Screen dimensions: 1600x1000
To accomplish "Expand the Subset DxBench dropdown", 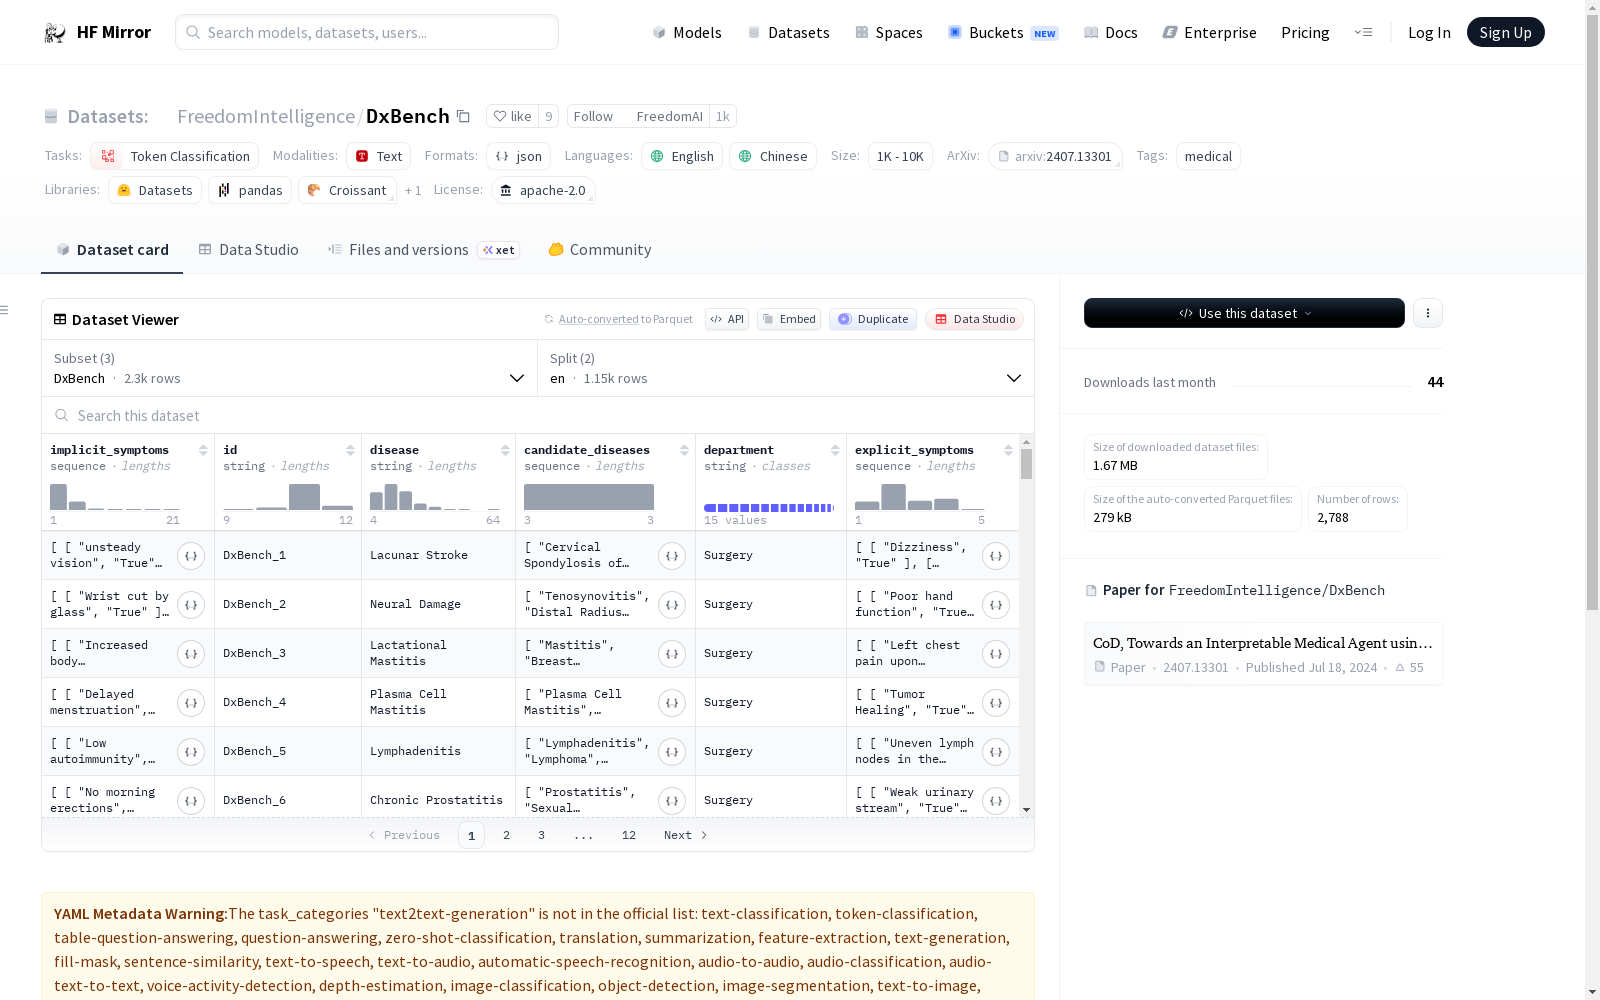I will point(290,368).
